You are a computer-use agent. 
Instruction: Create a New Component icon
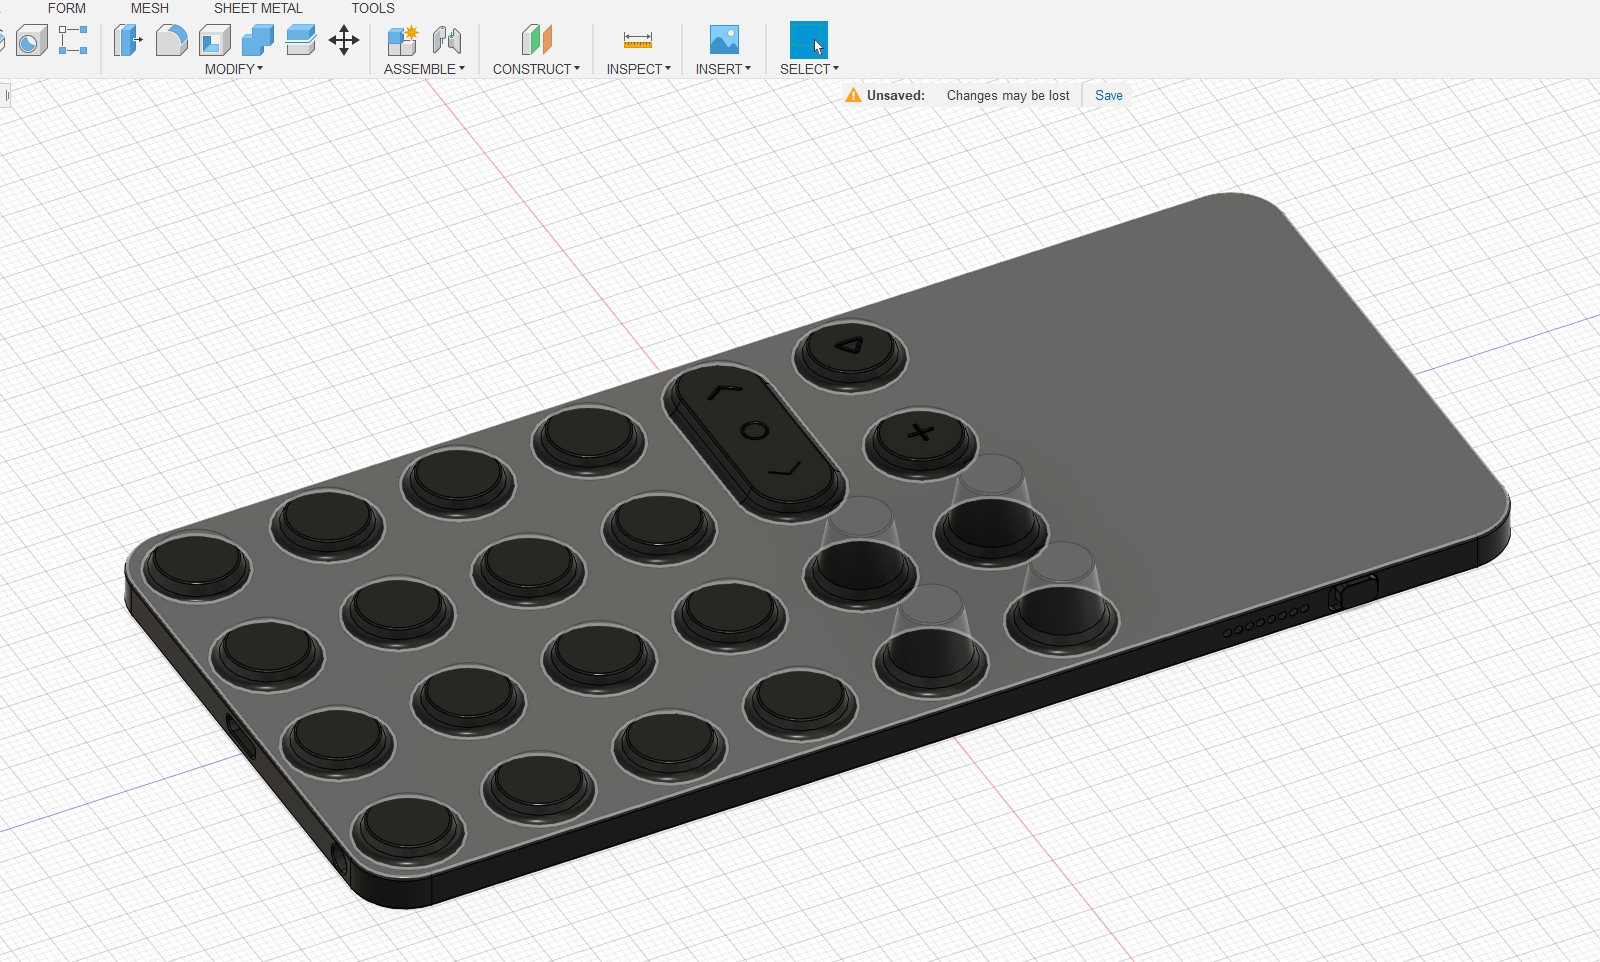pyautogui.click(x=403, y=40)
